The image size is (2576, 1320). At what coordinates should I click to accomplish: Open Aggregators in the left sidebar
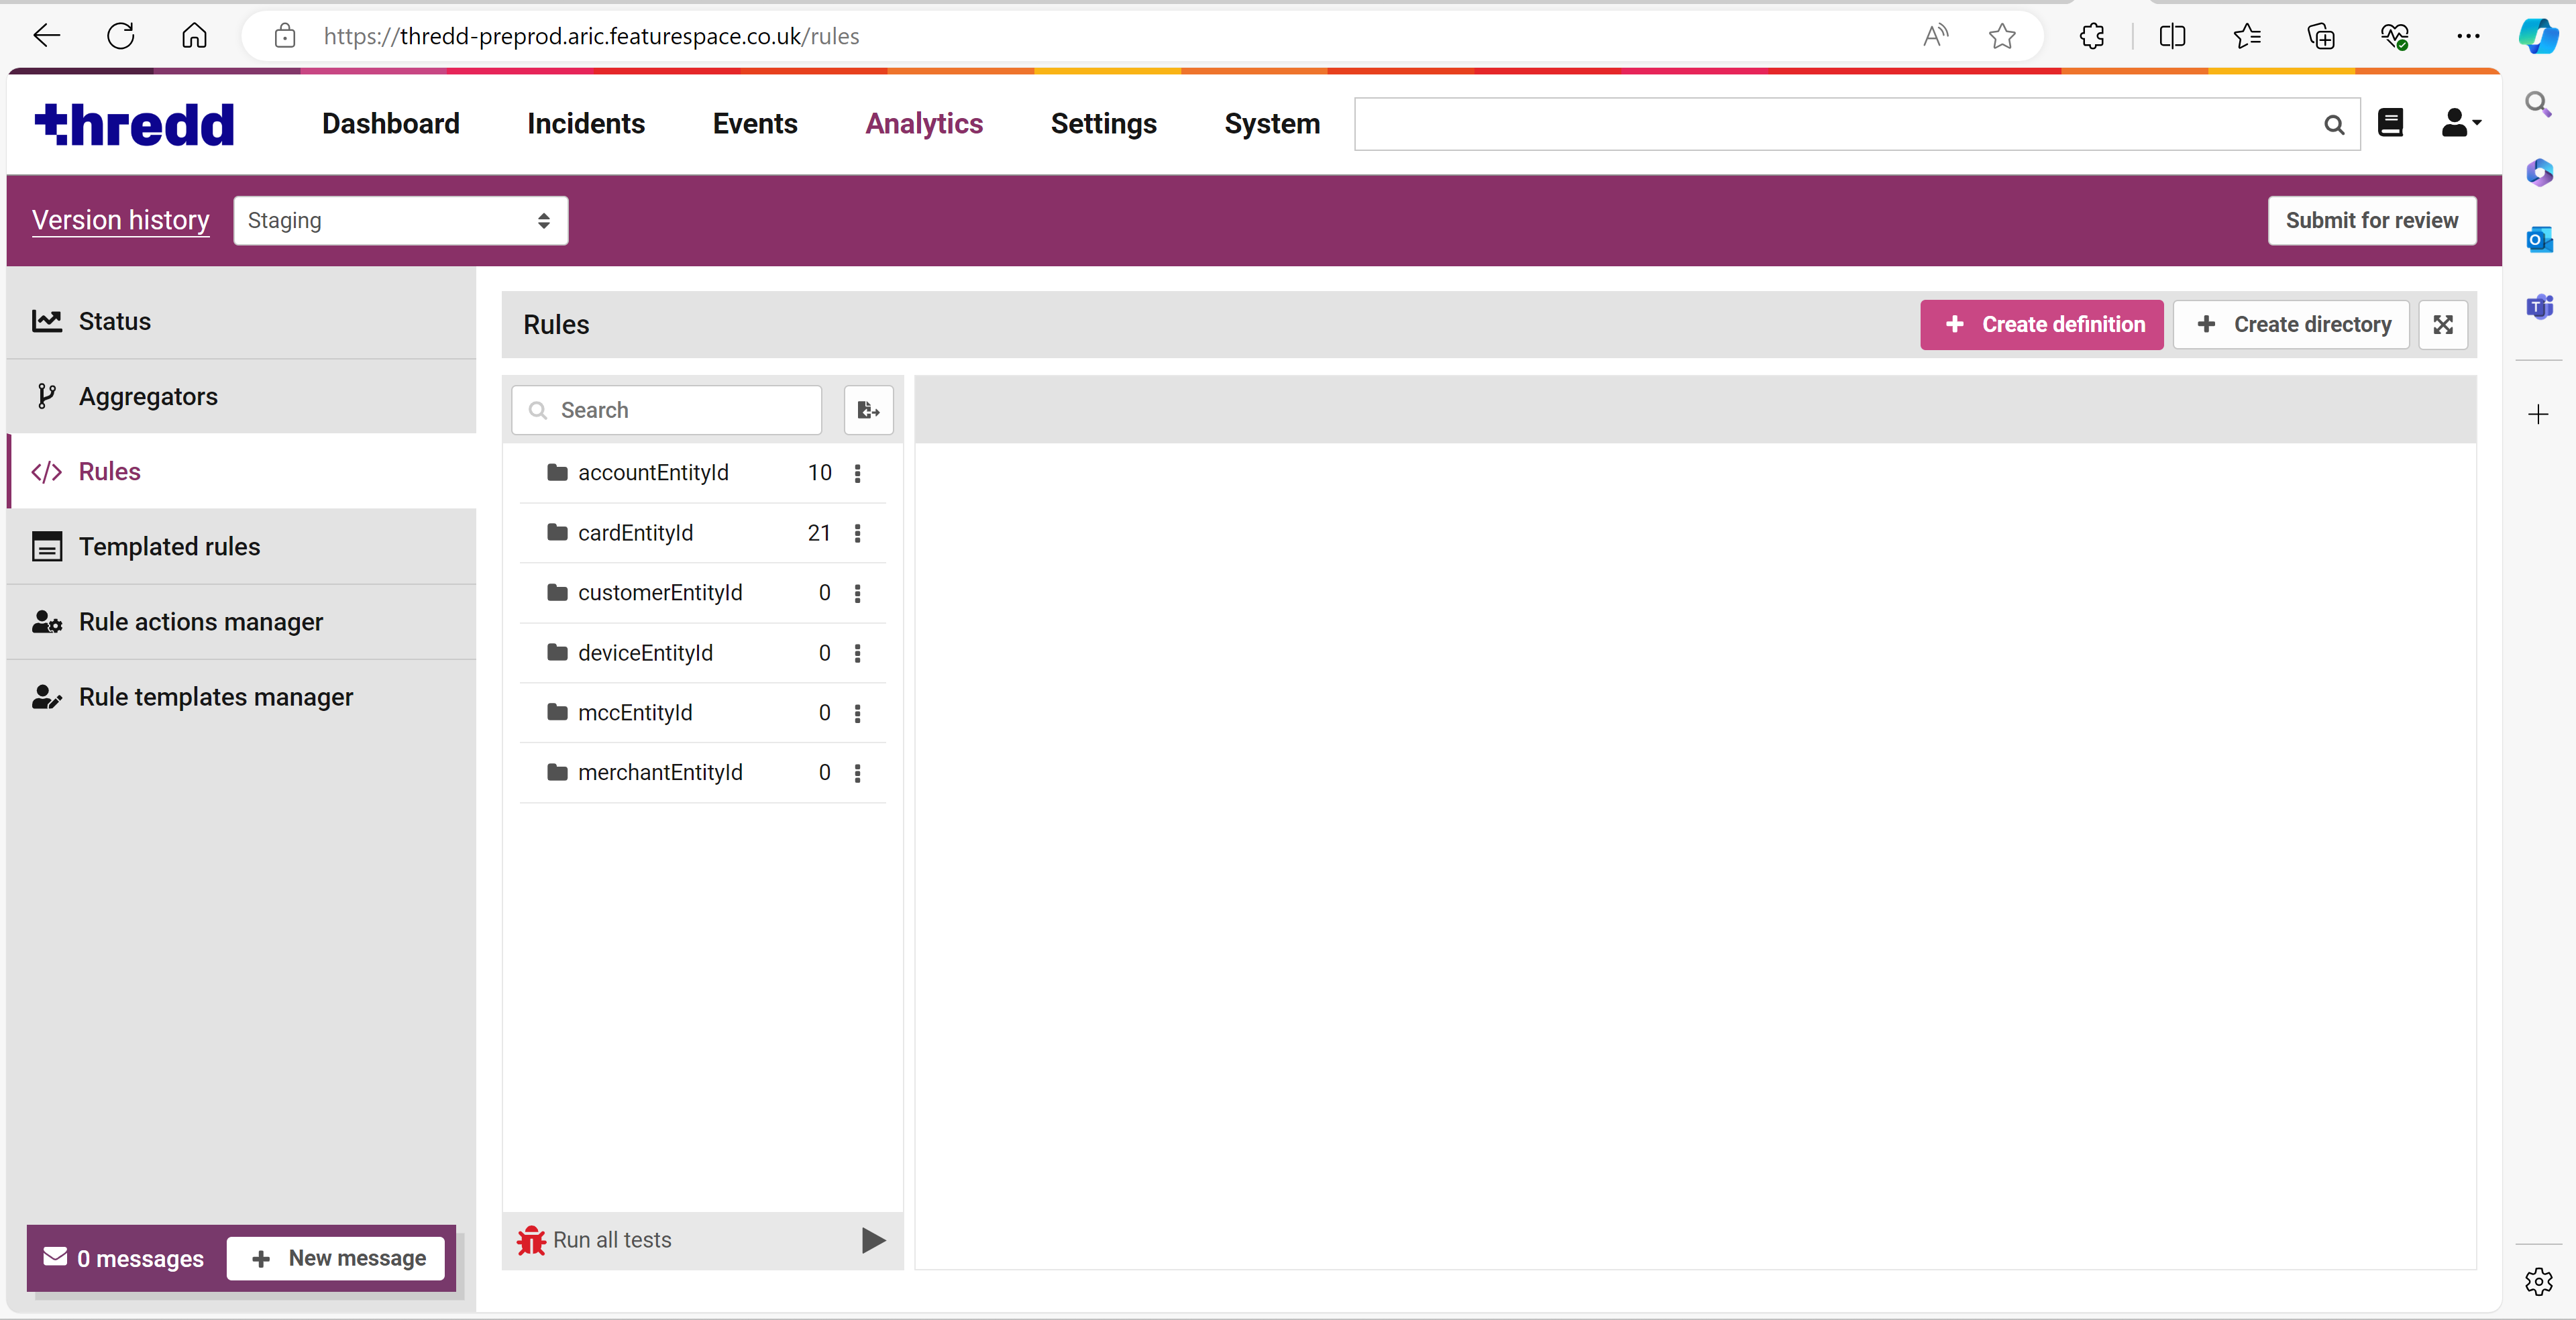pyautogui.click(x=242, y=396)
